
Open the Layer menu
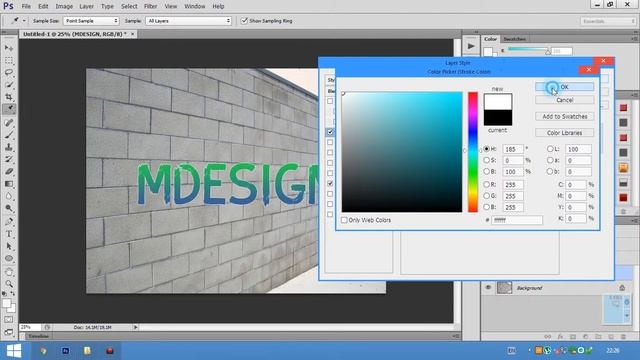(86, 6)
